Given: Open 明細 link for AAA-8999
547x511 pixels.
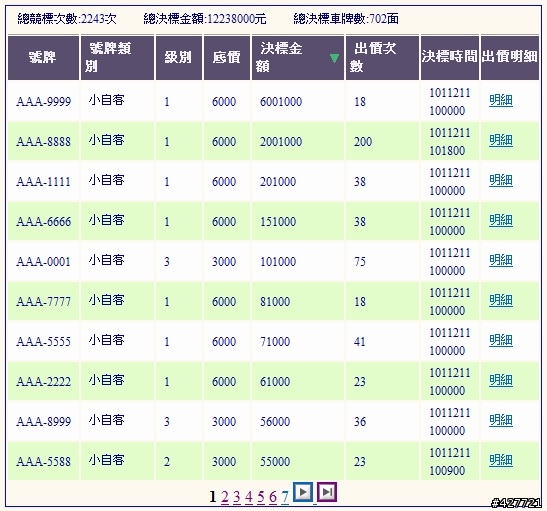Looking at the screenshot, I should [501, 421].
